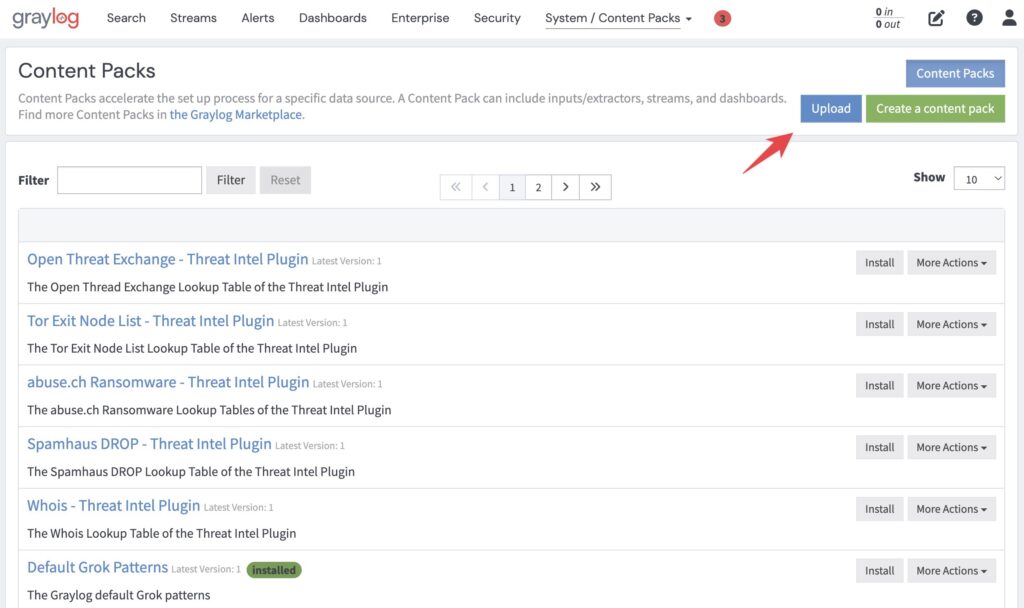The image size is (1024, 608).
Task: Open the Search menu
Action: tap(126, 18)
